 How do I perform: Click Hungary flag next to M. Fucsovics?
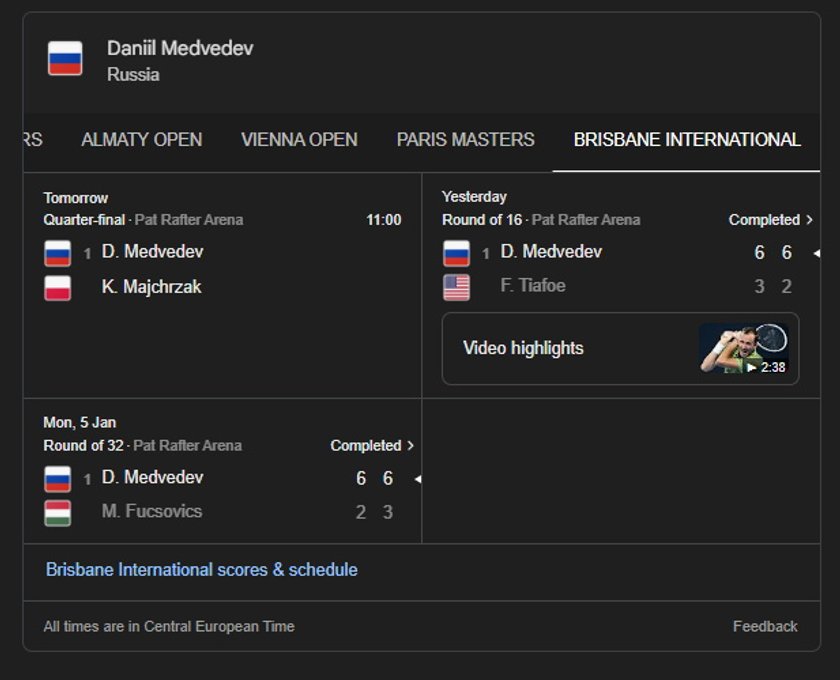tap(58, 513)
